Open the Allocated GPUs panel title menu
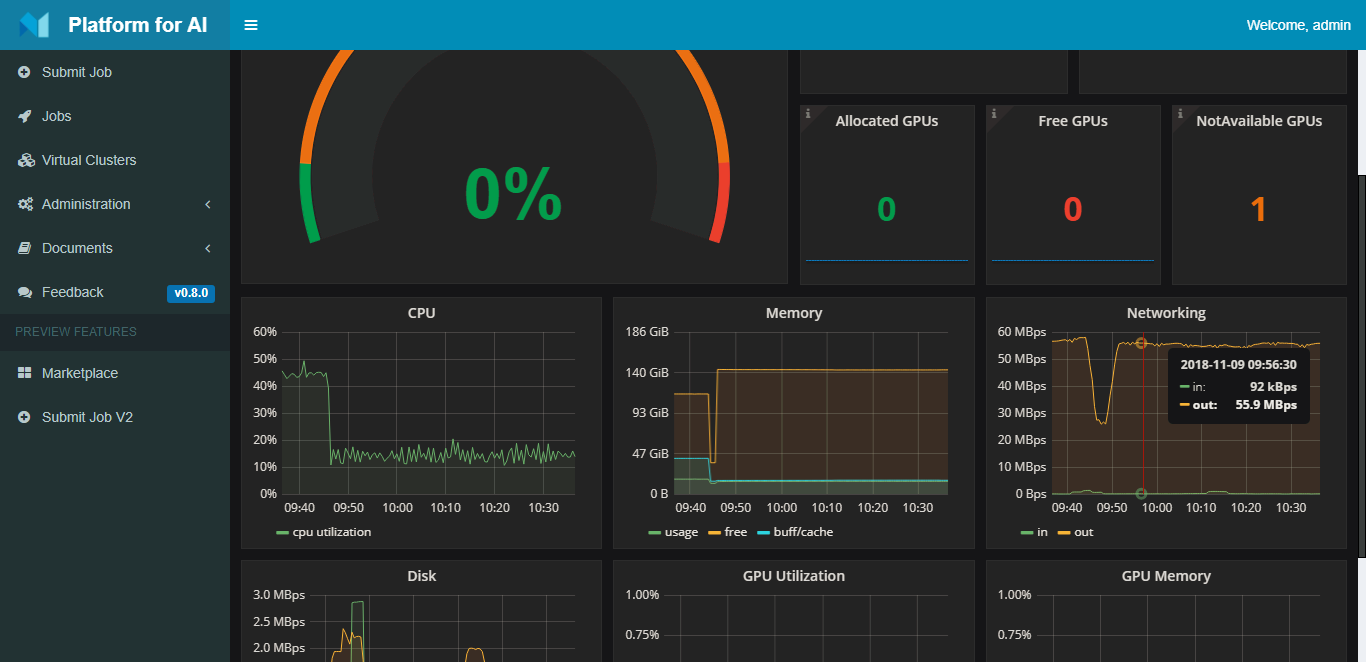1366x662 pixels. tap(887, 121)
